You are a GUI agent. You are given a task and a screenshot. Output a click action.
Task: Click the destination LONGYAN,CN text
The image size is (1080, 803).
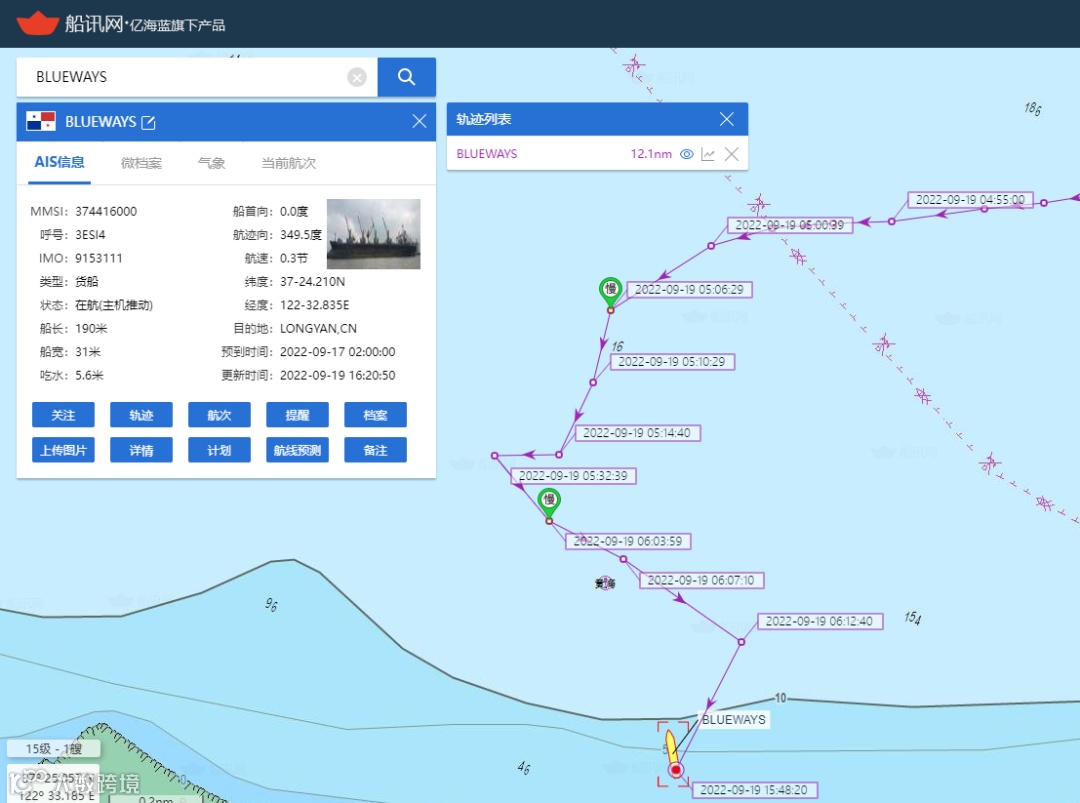(318, 328)
